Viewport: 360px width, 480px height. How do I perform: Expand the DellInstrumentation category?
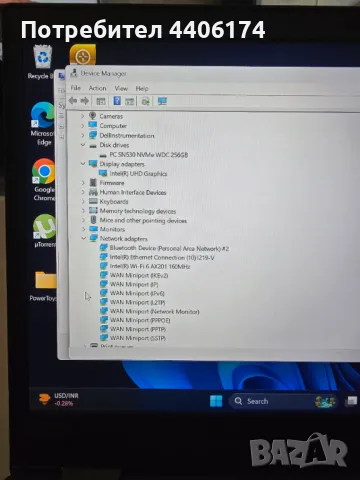click(x=83, y=135)
